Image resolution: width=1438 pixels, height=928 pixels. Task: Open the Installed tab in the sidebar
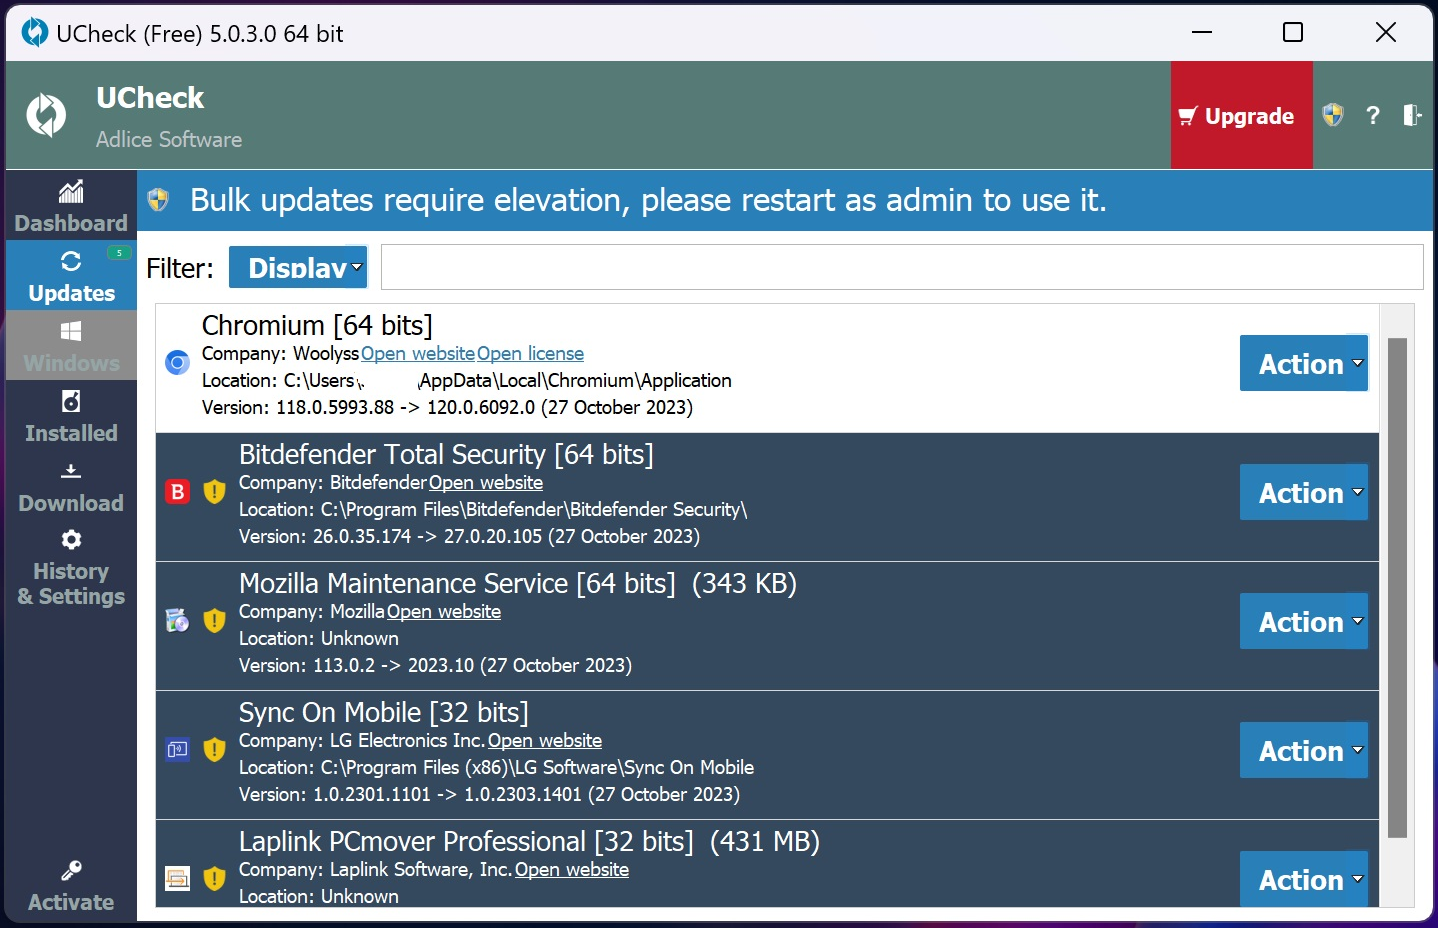(71, 417)
